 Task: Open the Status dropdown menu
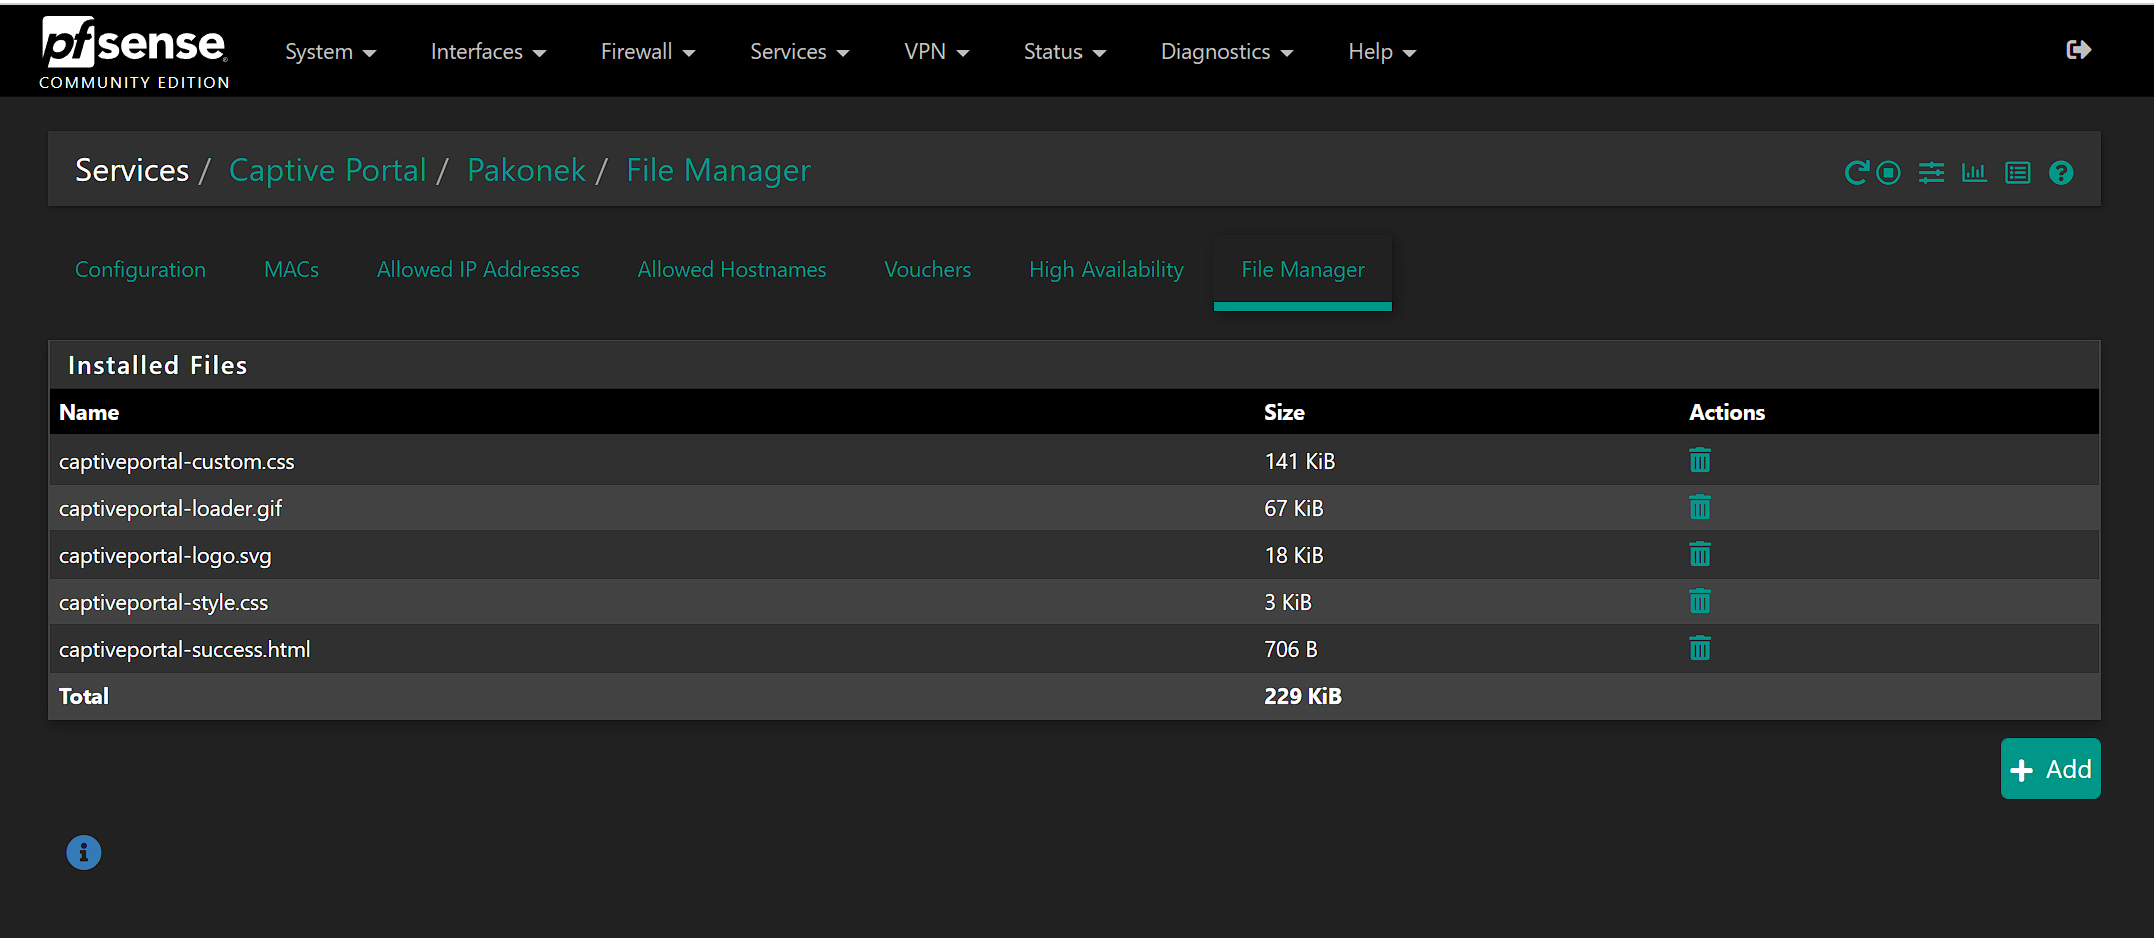click(1064, 52)
